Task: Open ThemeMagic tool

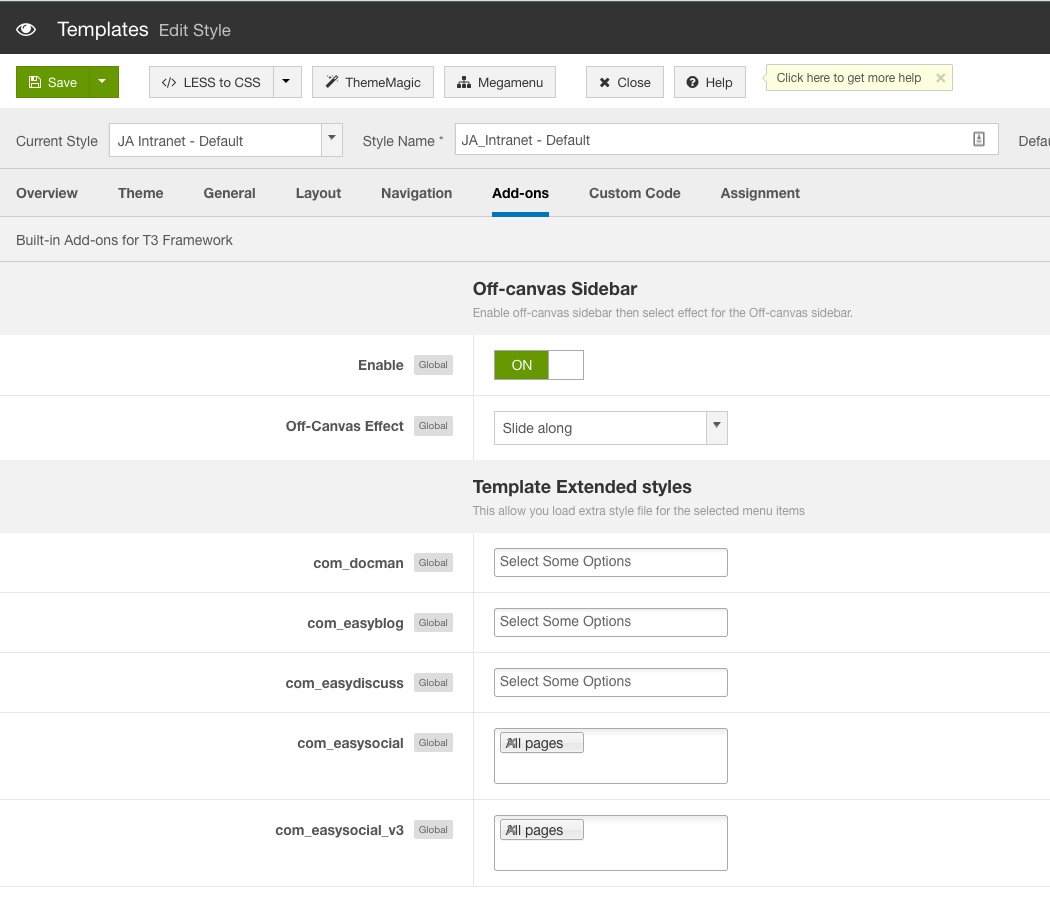Action: point(372,82)
